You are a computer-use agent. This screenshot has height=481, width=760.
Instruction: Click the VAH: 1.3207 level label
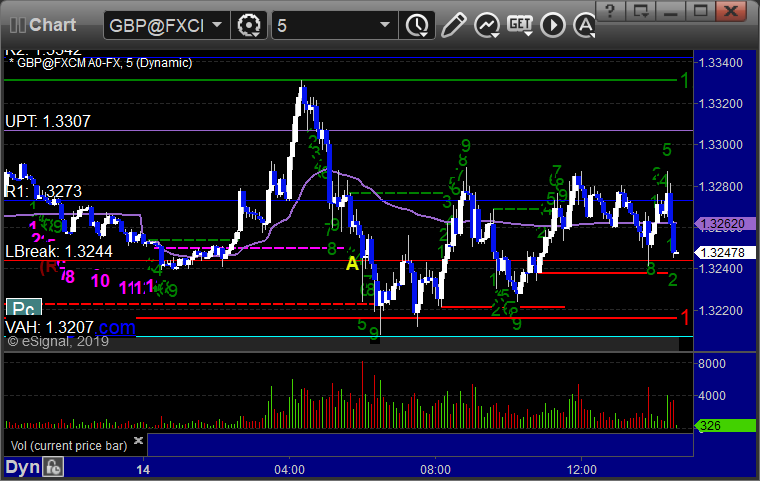pyautogui.click(x=48, y=327)
